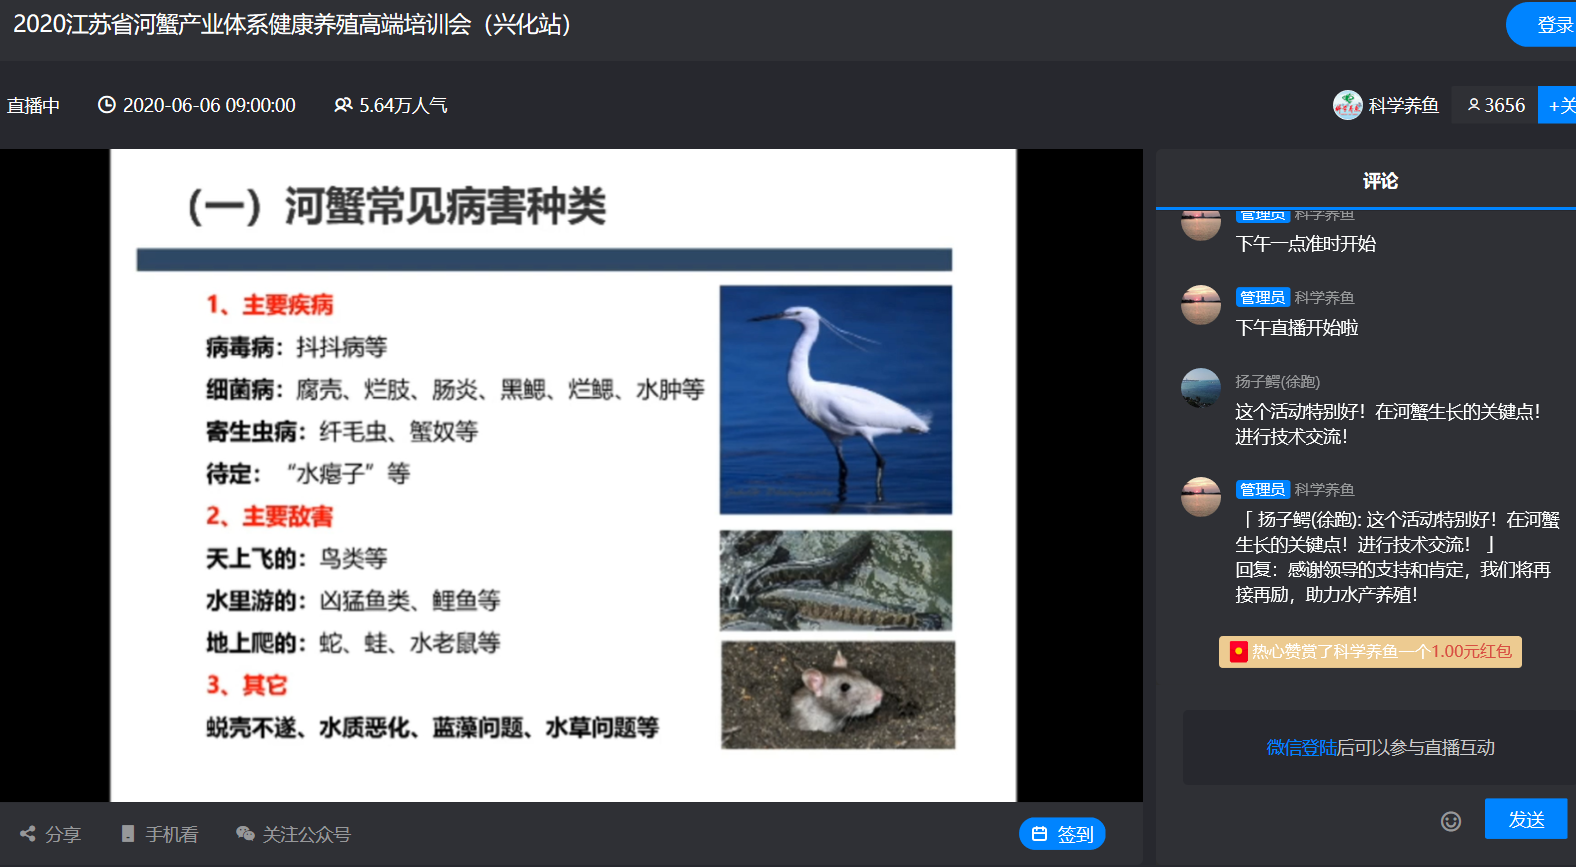Select the 评论 comments tab
Viewport: 1576px width, 867px height.
point(1380,181)
